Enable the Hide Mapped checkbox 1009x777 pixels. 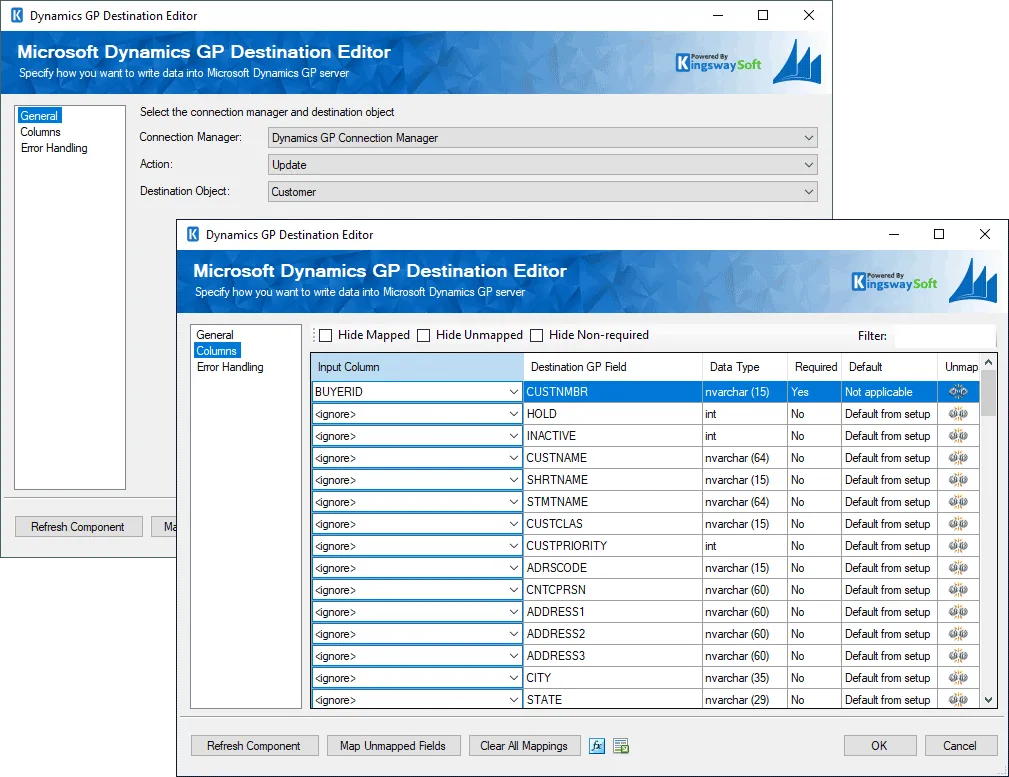tap(325, 336)
